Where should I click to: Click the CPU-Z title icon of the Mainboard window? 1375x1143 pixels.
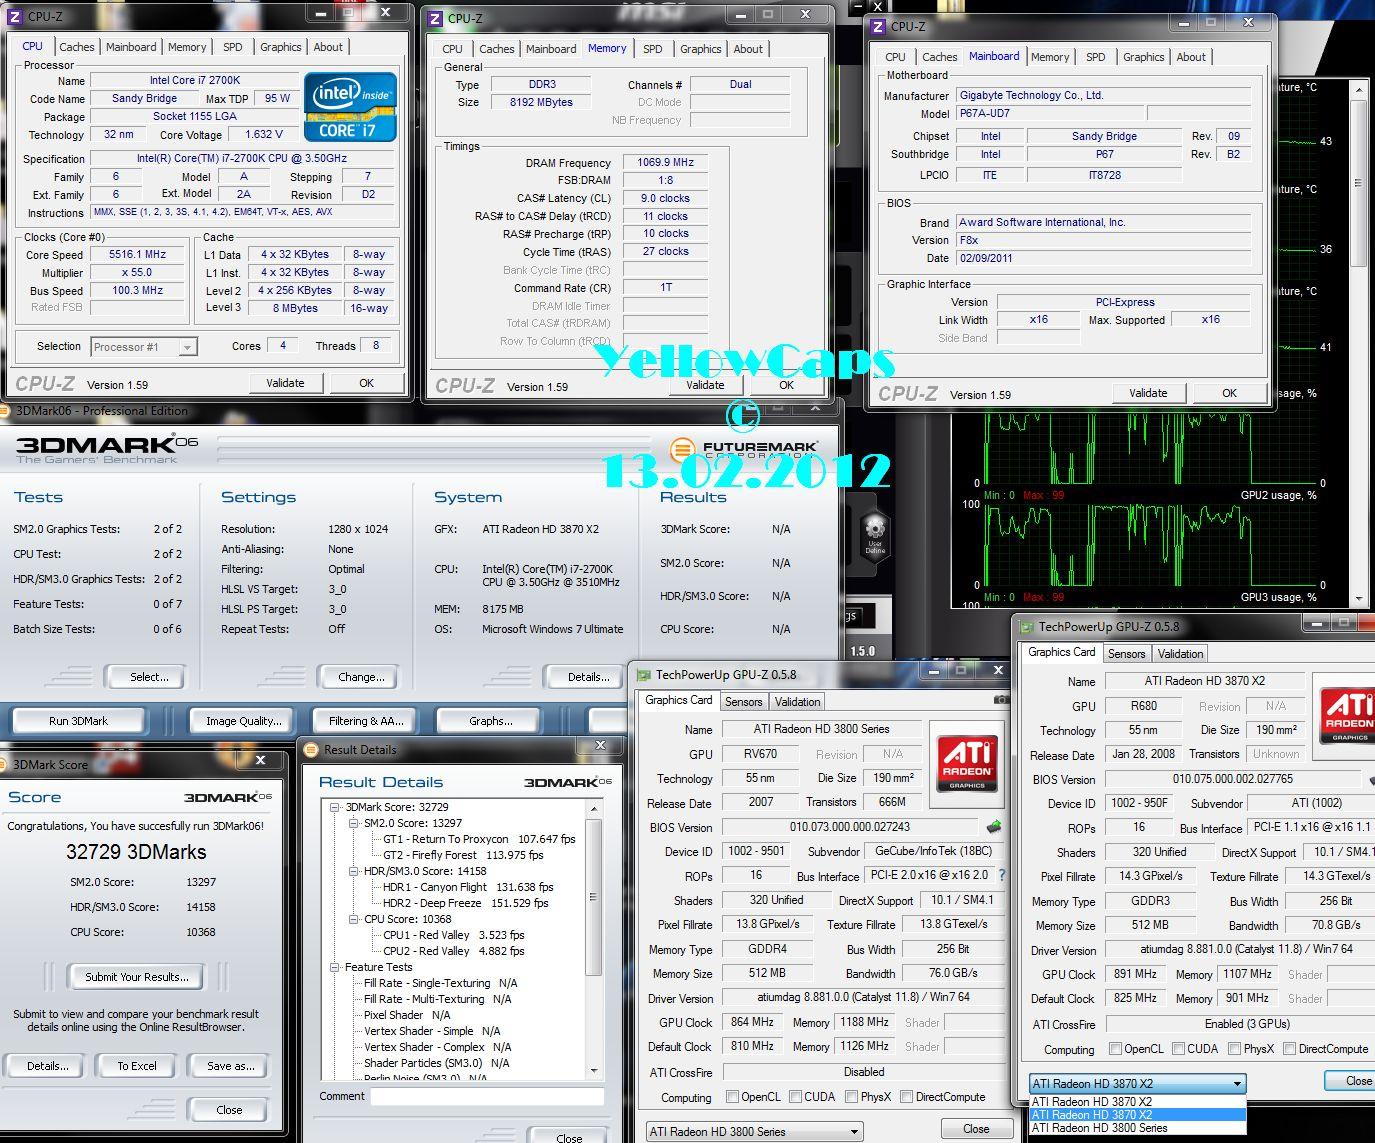[x=878, y=26]
